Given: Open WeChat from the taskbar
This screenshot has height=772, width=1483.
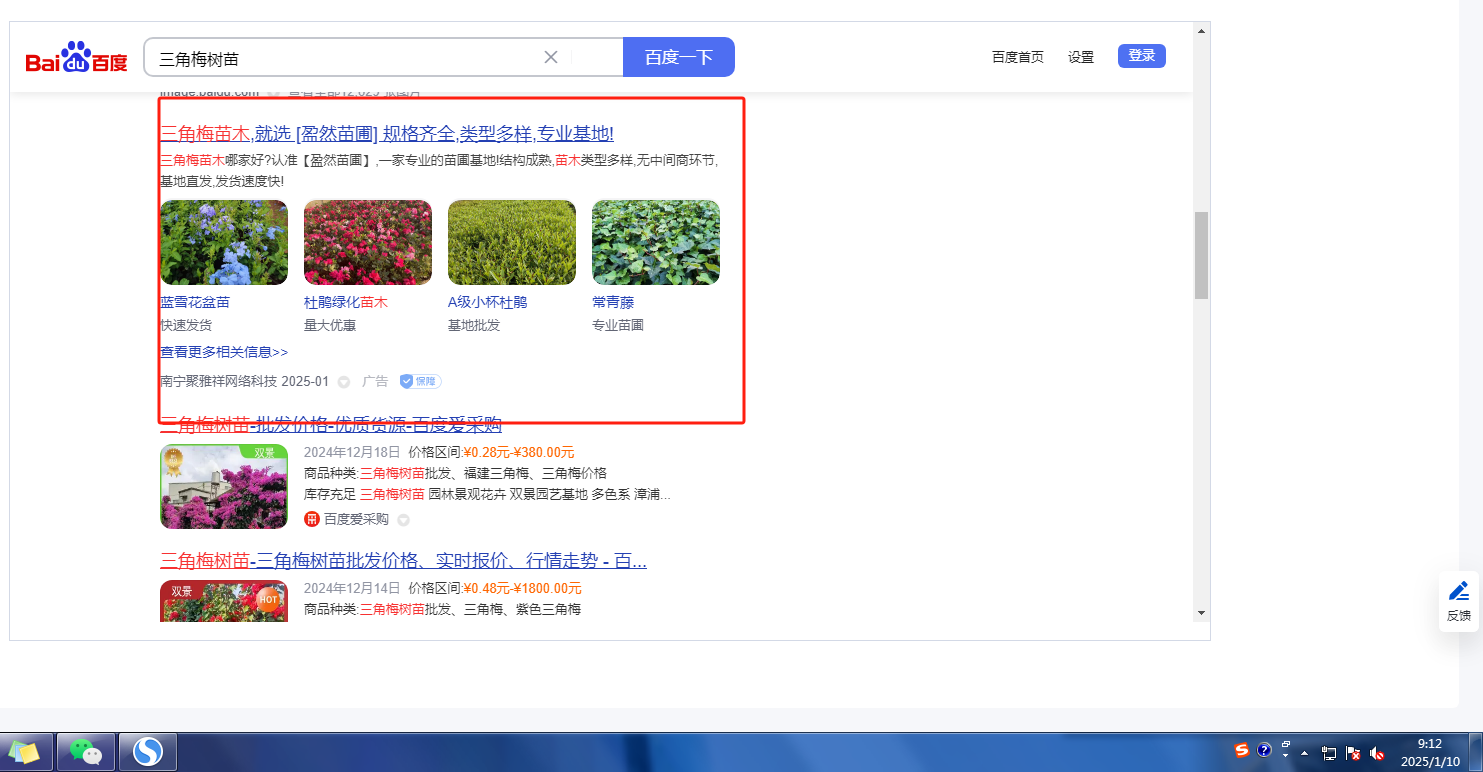Looking at the screenshot, I should click(x=87, y=751).
